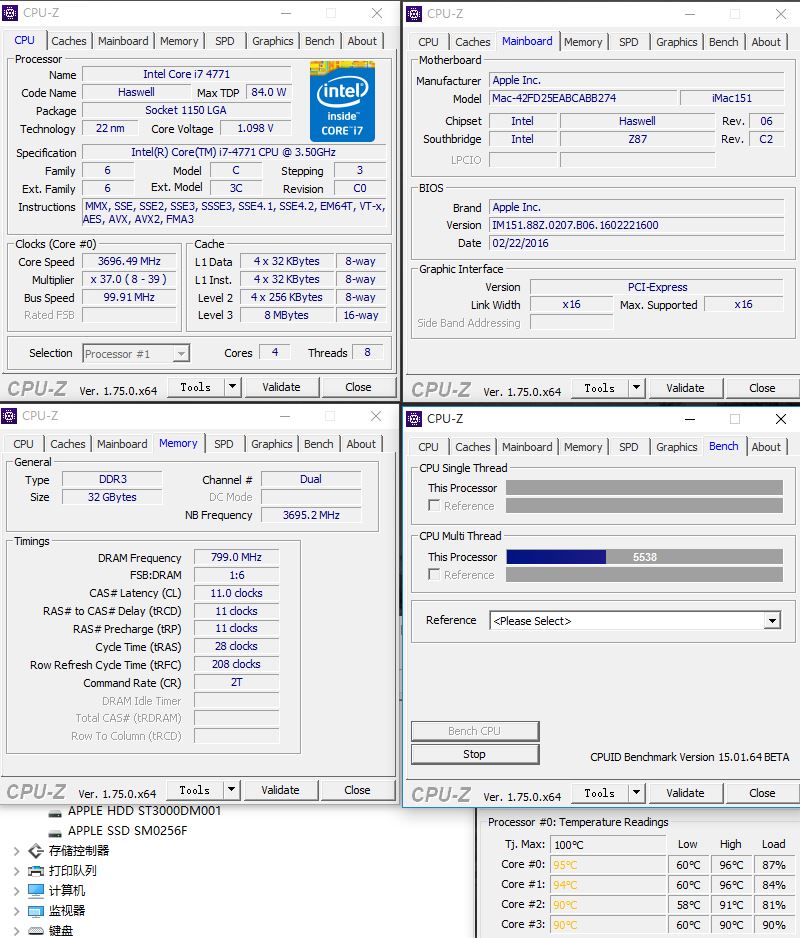This screenshot has width=800, height=938.
Task: Click the computer (计算机) icon
Action: (36, 891)
